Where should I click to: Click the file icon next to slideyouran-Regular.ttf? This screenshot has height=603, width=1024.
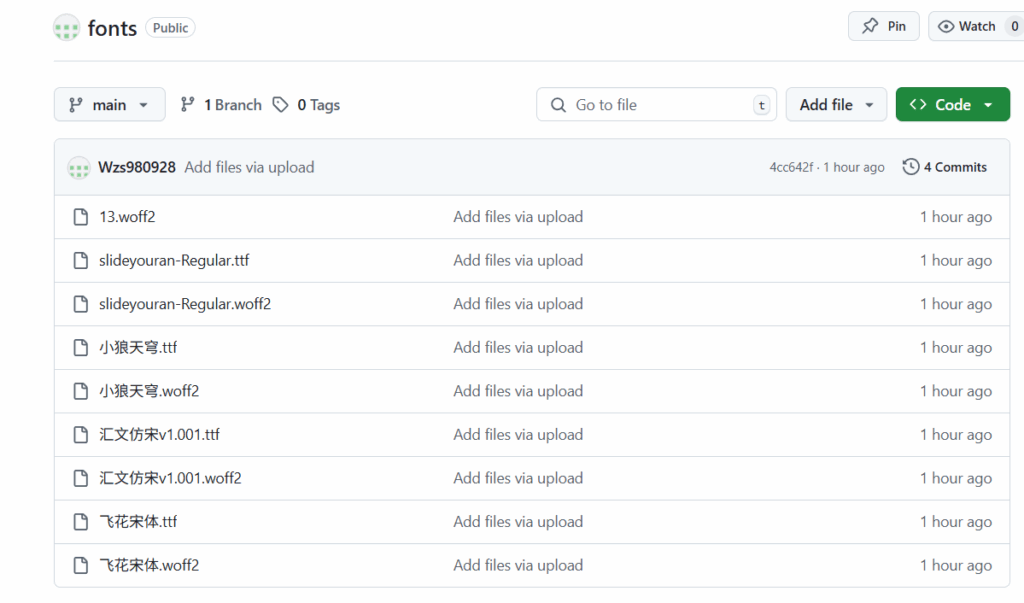[80, 261]
